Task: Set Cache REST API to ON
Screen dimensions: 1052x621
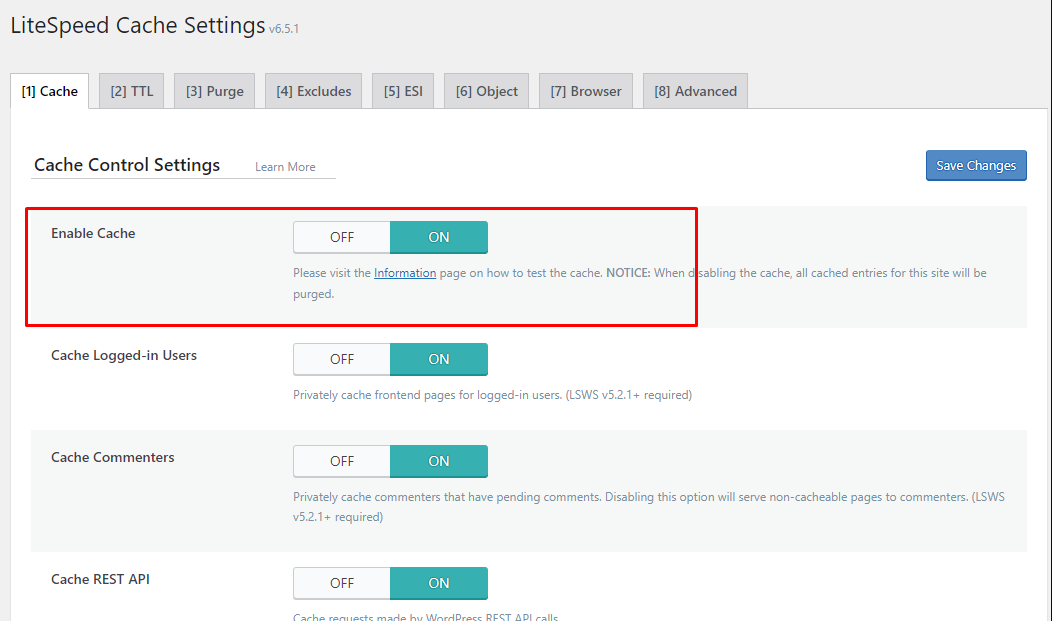Action: (439, 583)
